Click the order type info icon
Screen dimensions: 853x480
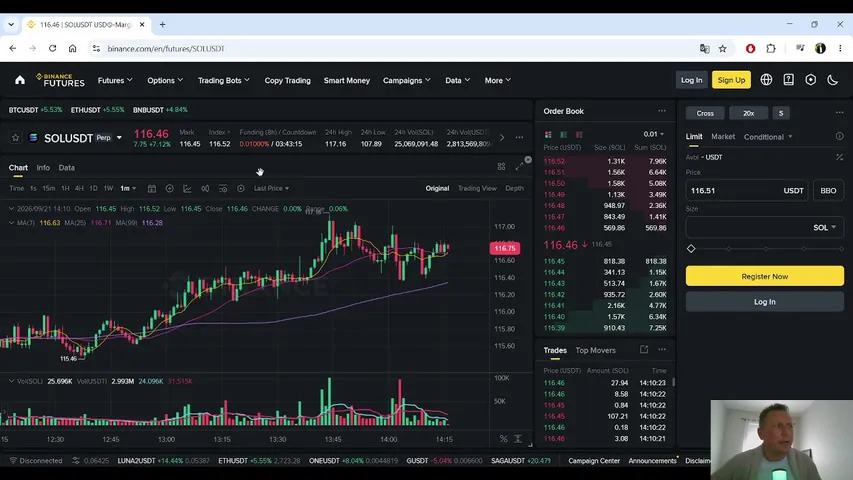click(x=839, y=137)
